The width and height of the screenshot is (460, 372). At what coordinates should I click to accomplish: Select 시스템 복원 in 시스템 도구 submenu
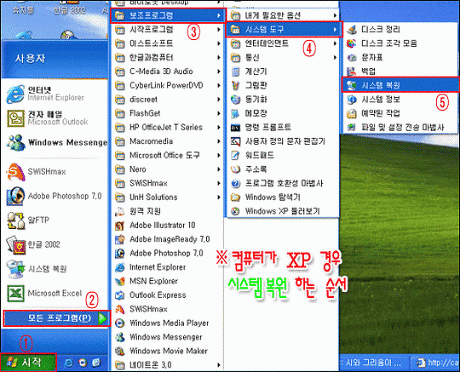coord(400,85)
